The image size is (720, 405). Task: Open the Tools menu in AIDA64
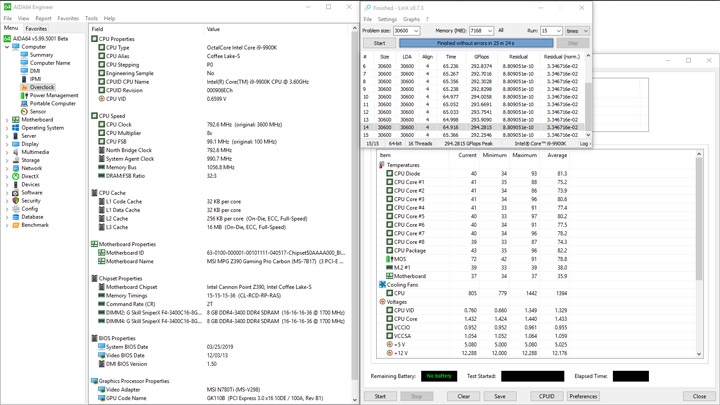pyautogui.click(x=91, y=18)
